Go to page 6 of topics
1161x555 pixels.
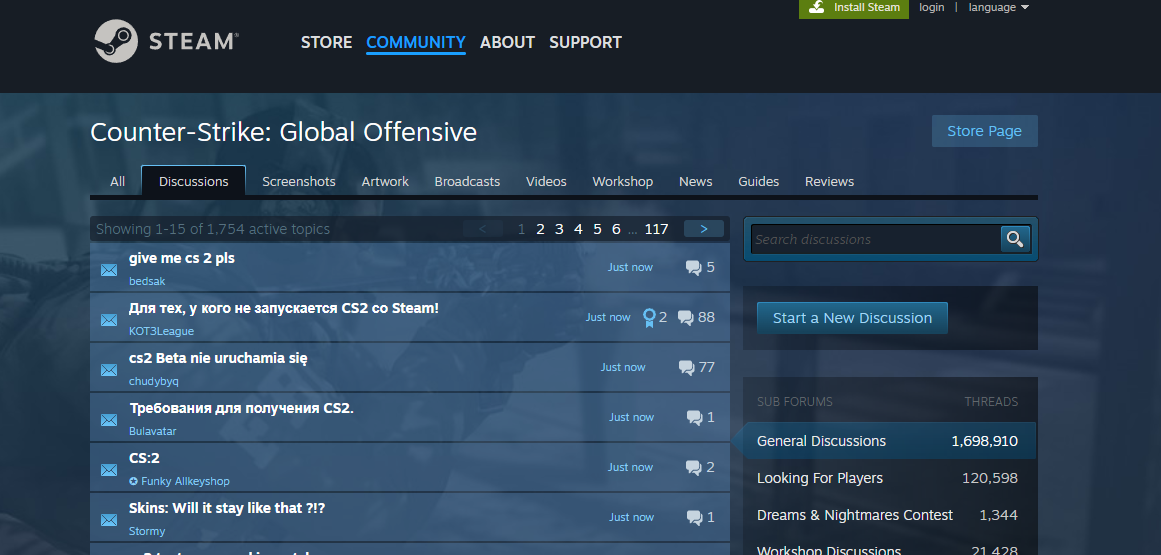(616, 229)
